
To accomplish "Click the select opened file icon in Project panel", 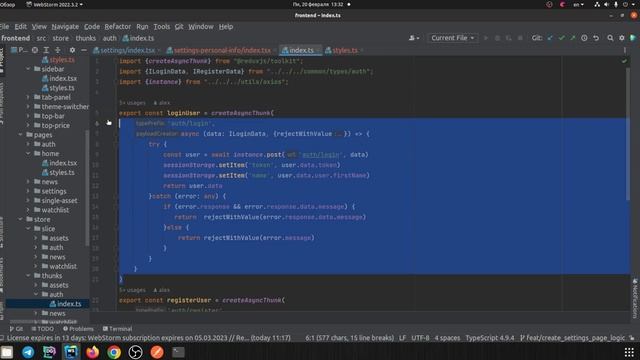I will pyautogui.click(x=35, y=50).
